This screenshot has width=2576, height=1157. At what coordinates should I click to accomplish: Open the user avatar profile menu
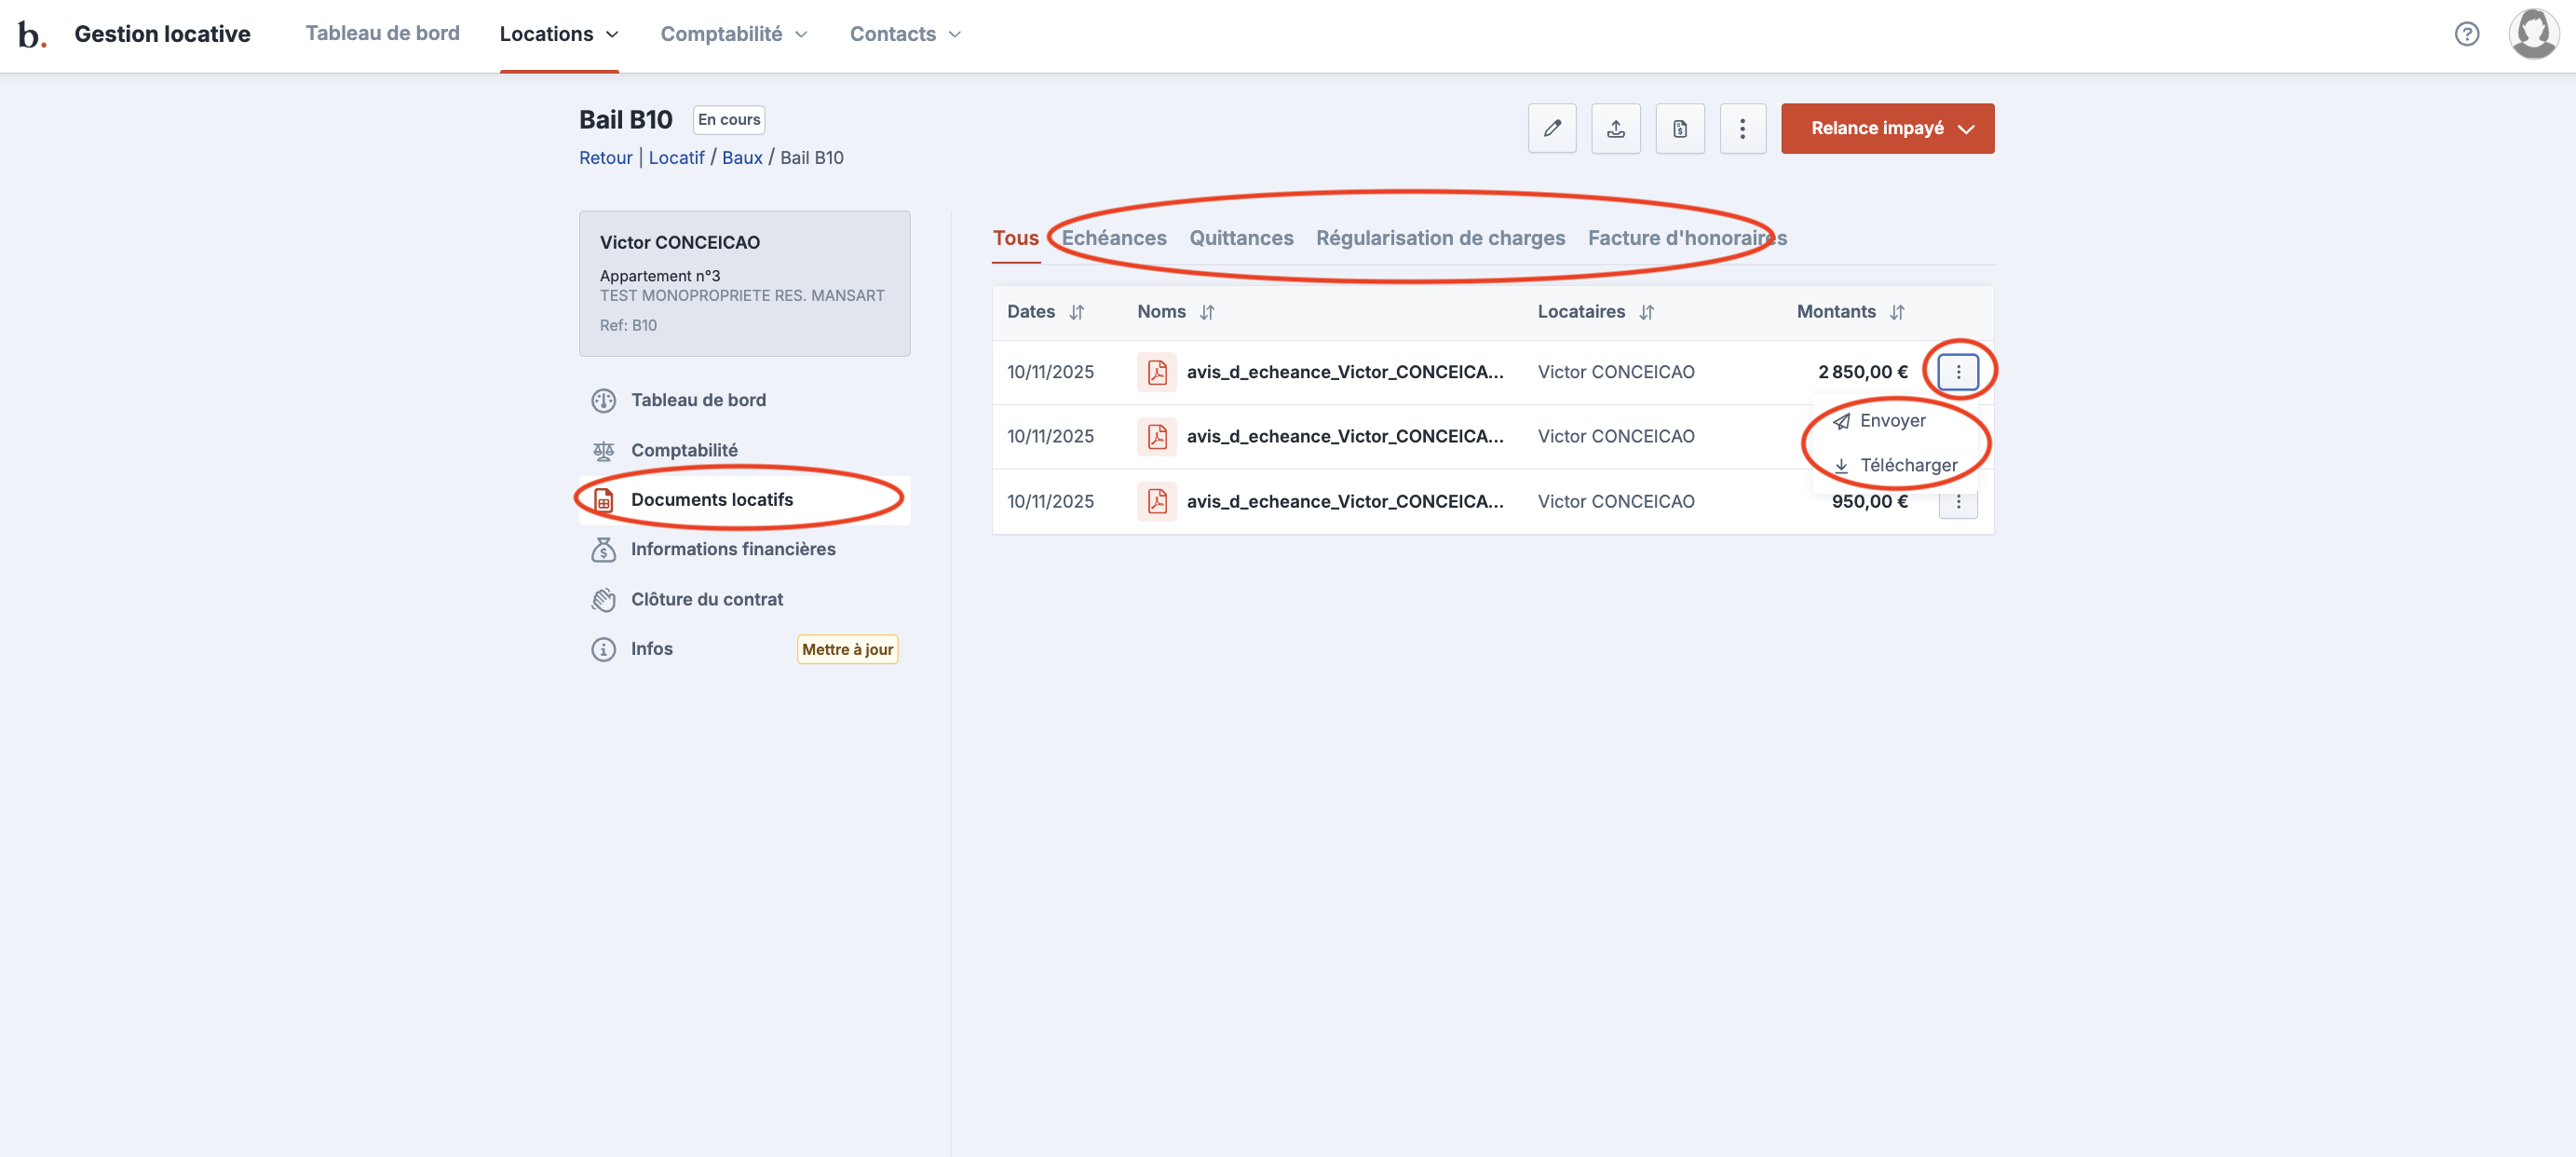coord(2533,34)
